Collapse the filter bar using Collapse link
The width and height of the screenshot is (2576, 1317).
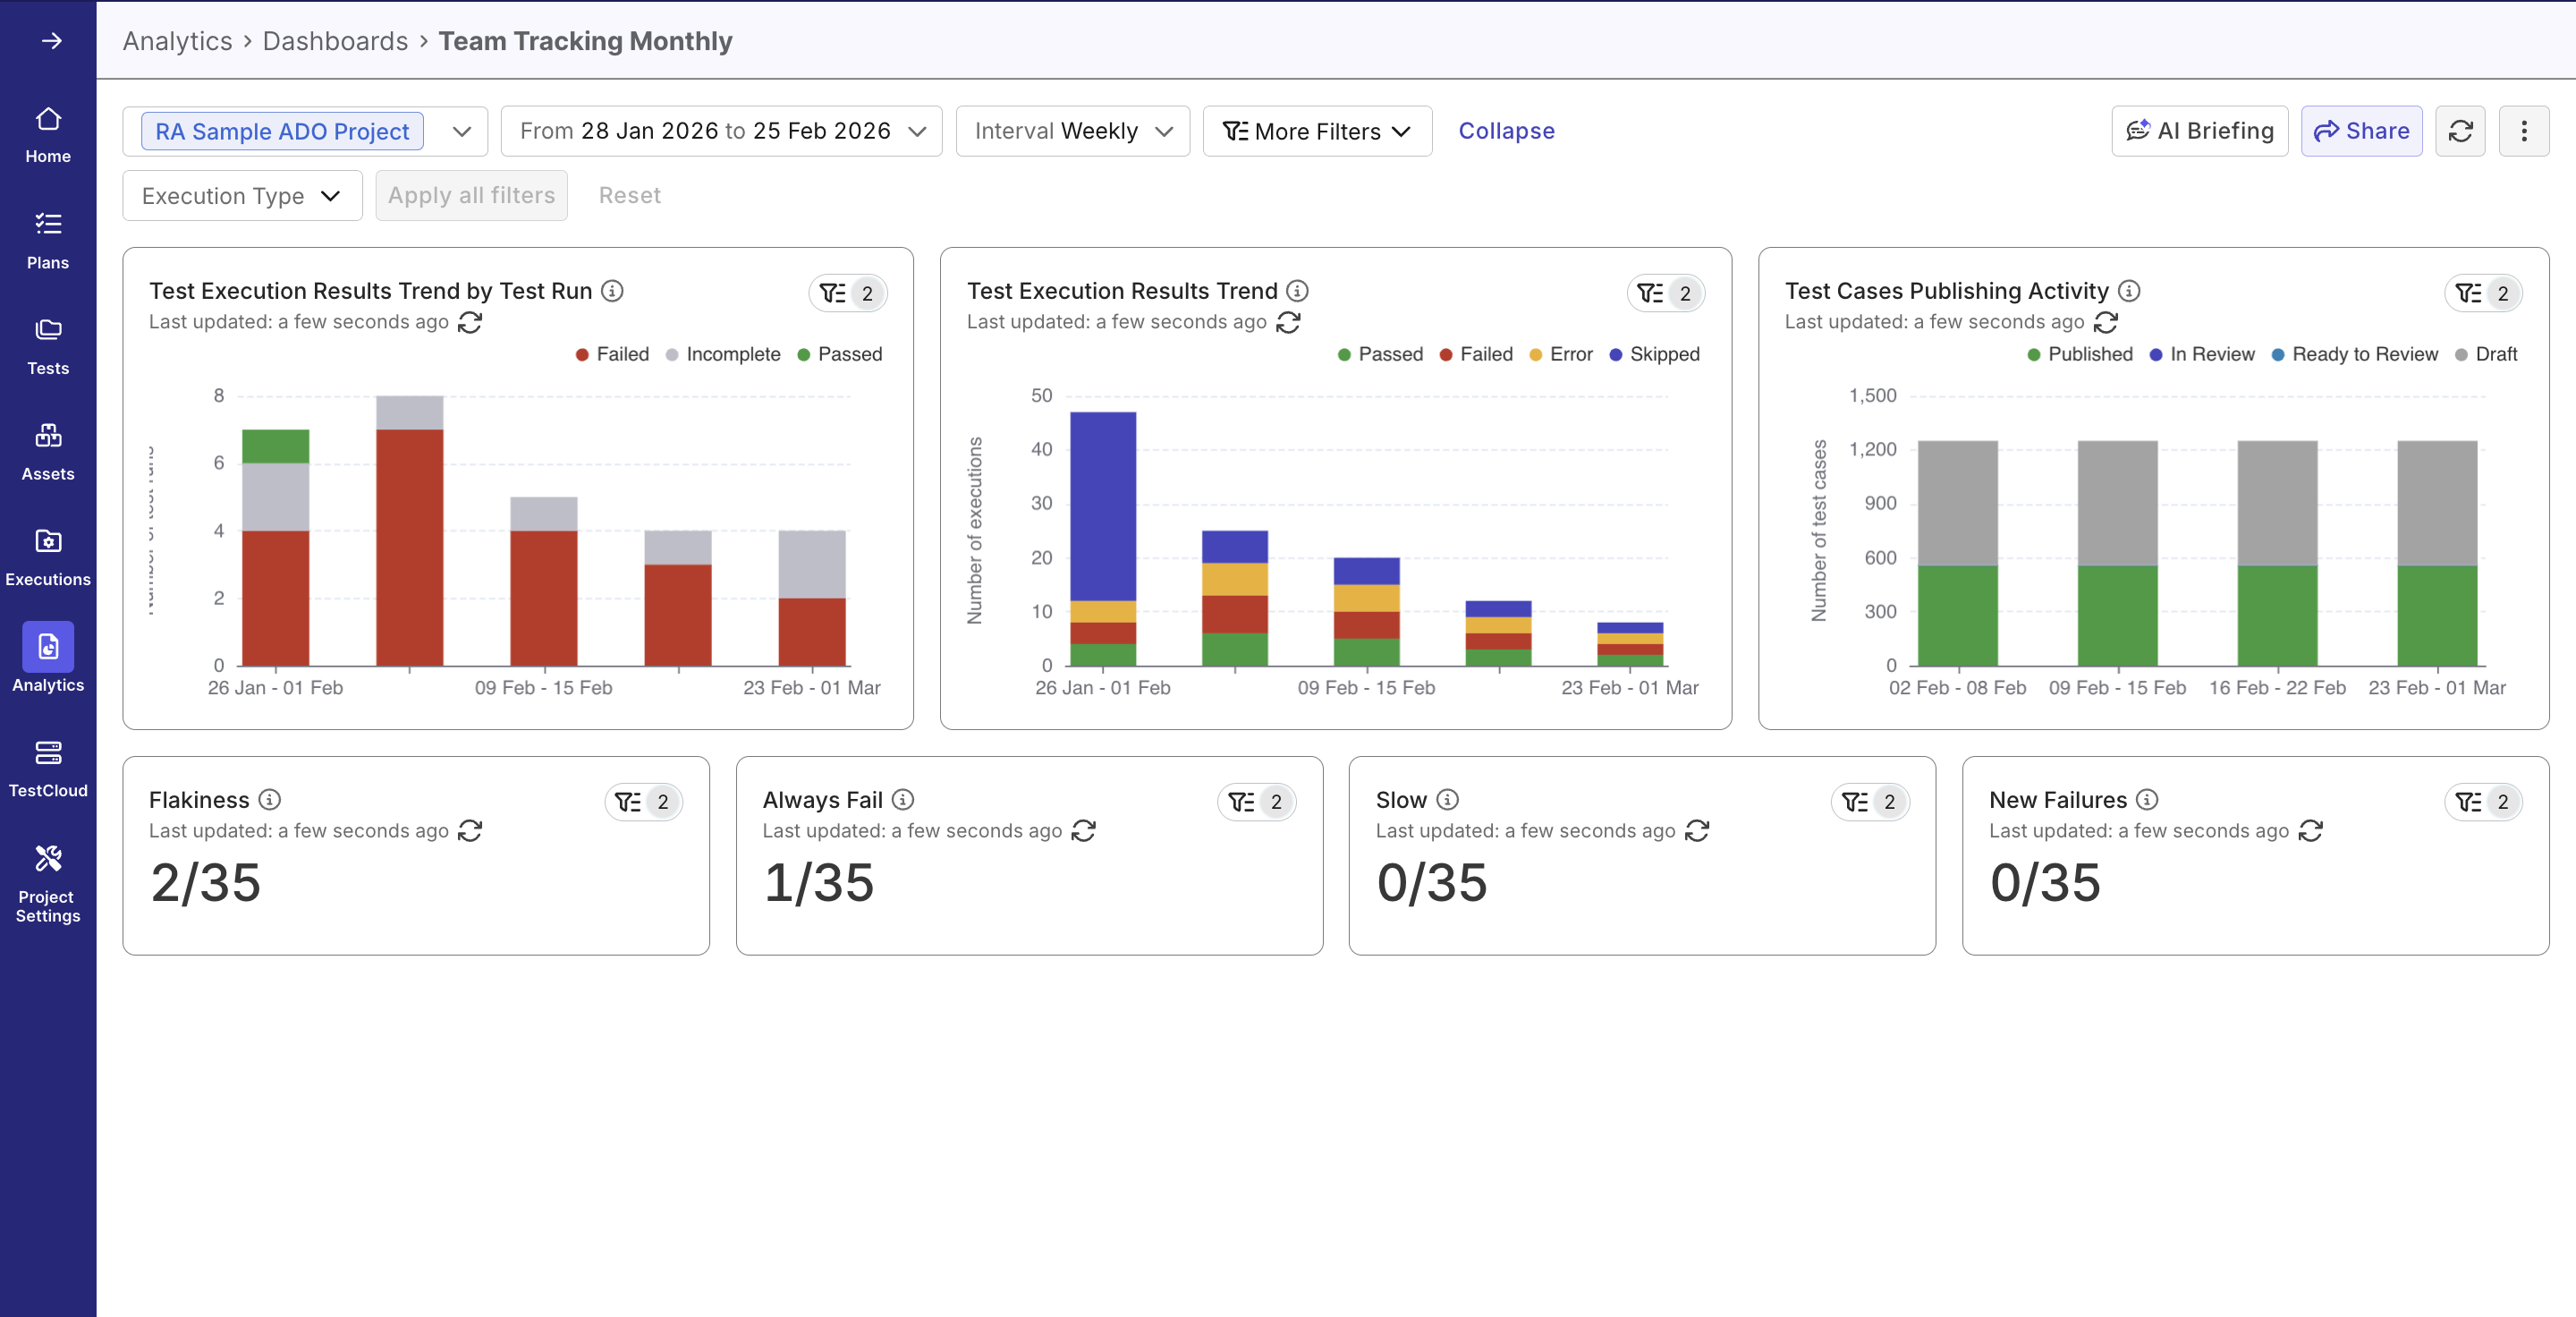click(1506, 131)
